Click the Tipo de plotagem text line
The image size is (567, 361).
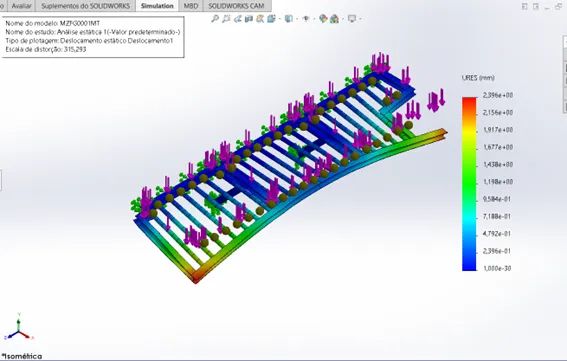tap(89, 41)
